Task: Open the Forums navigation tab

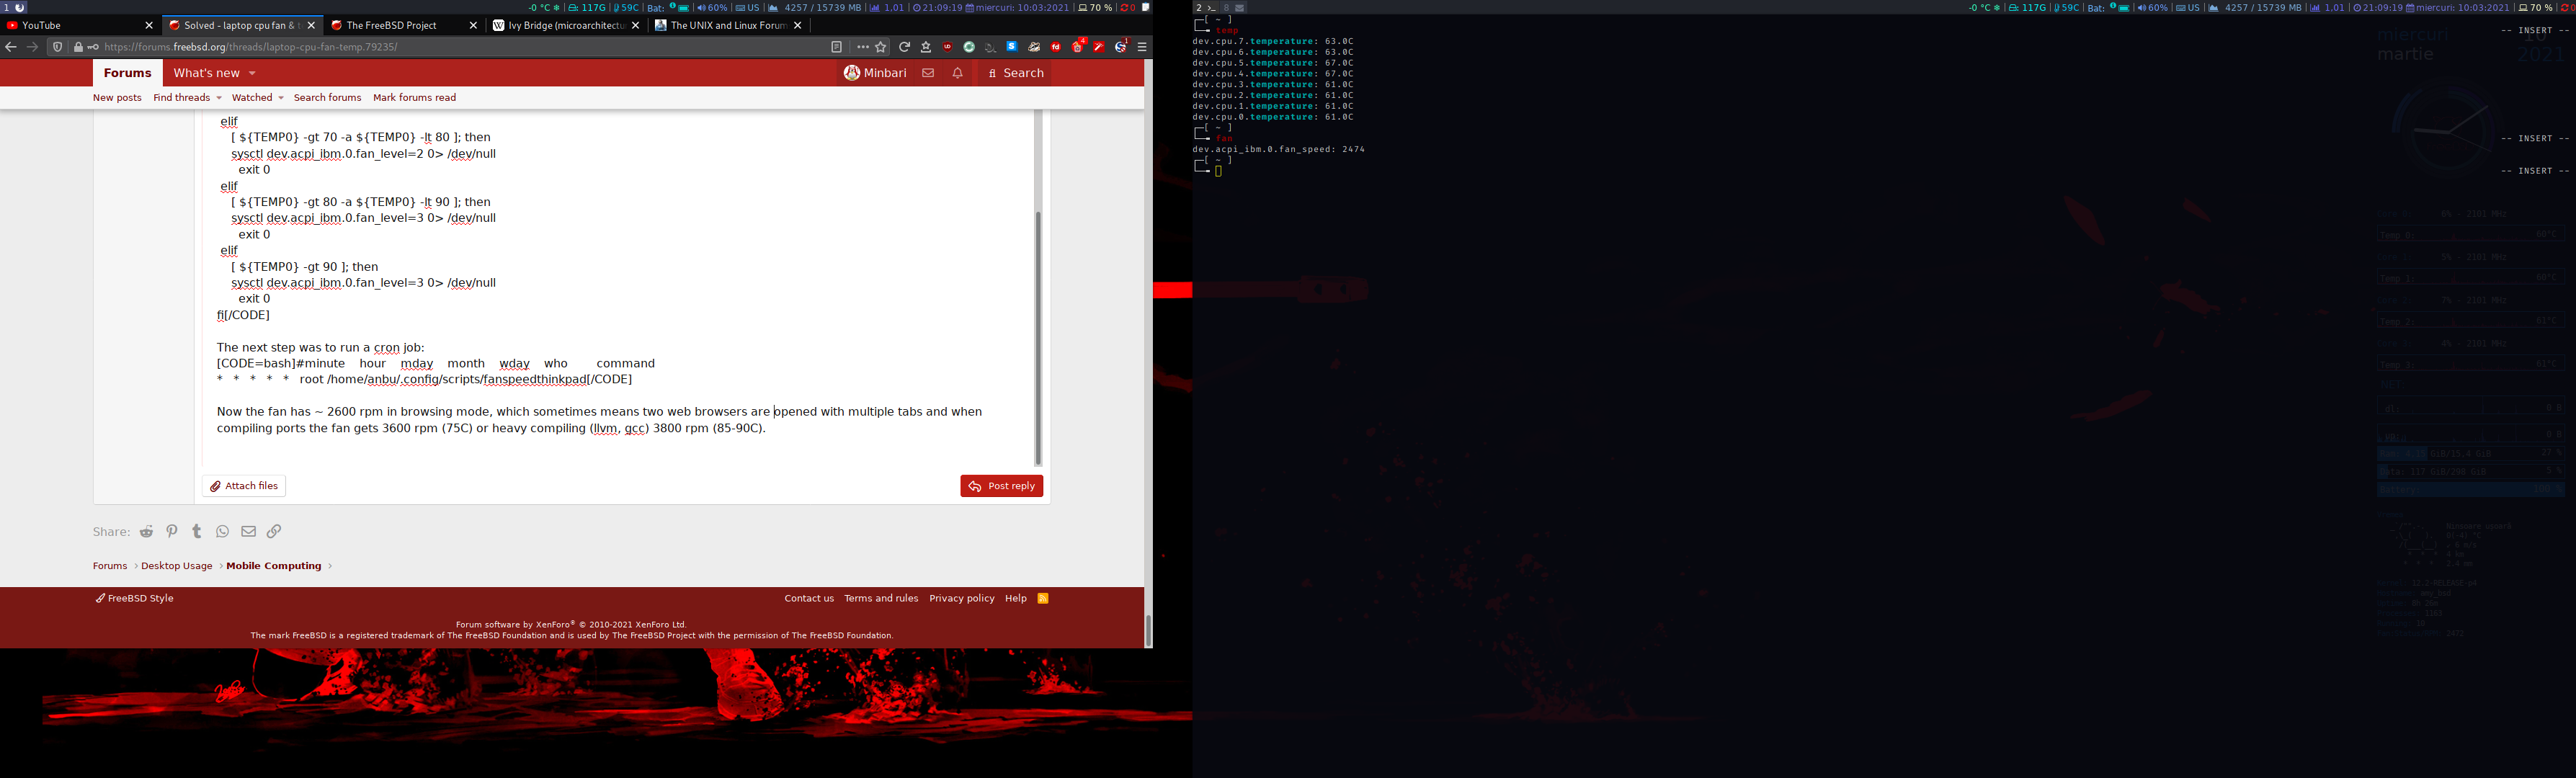Action: (127, 73)
